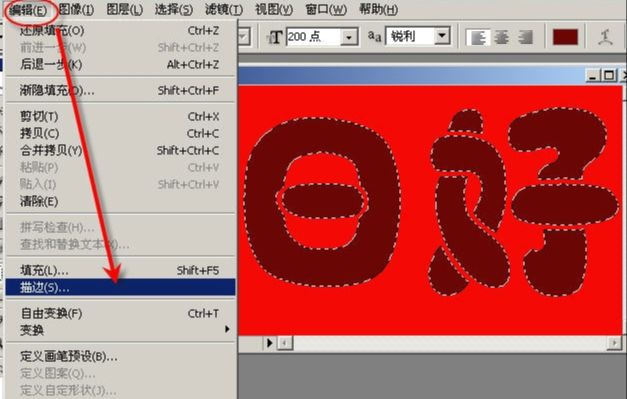Open the 滤镜(T) menu

[224, 10]
